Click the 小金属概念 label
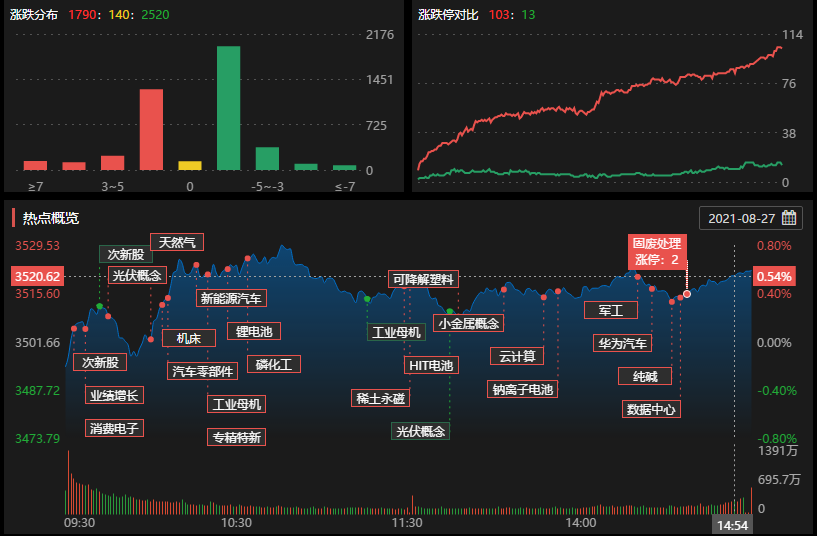 click(469, 323)
